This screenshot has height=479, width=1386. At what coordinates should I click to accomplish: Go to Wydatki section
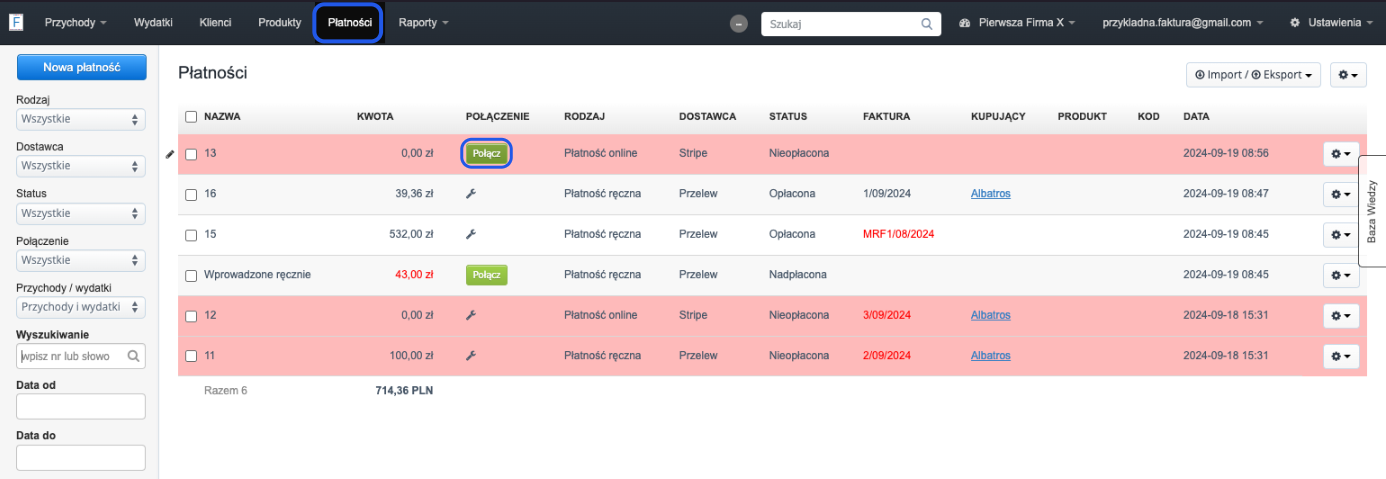pos(153,22)
